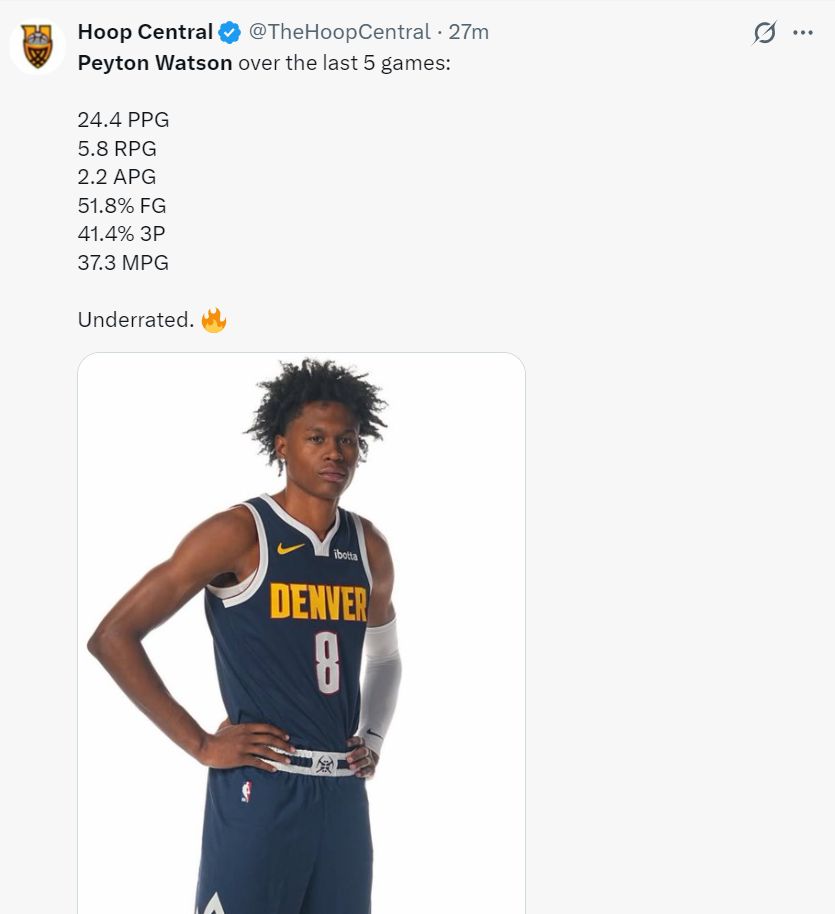Open the @TheHoopCentral handle link
The image size is (835, 914).
tap(340, 32)
